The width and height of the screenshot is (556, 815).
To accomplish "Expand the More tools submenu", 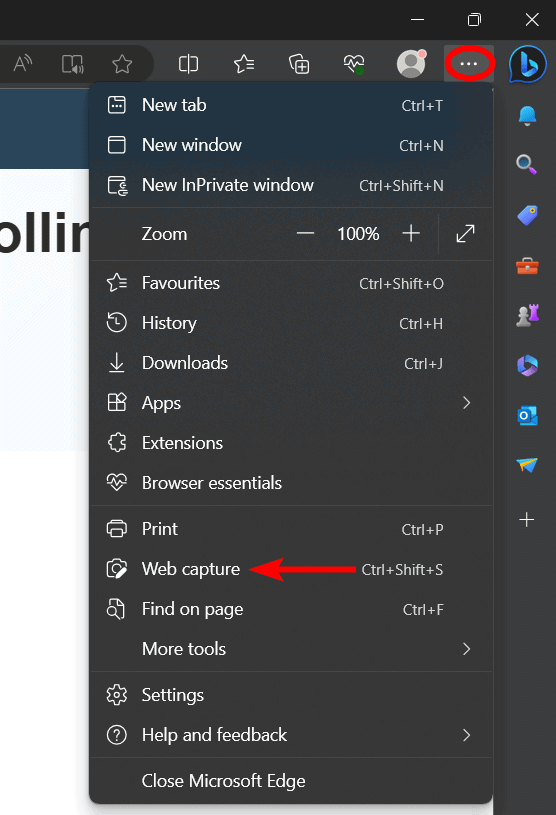I will [291, 649].
